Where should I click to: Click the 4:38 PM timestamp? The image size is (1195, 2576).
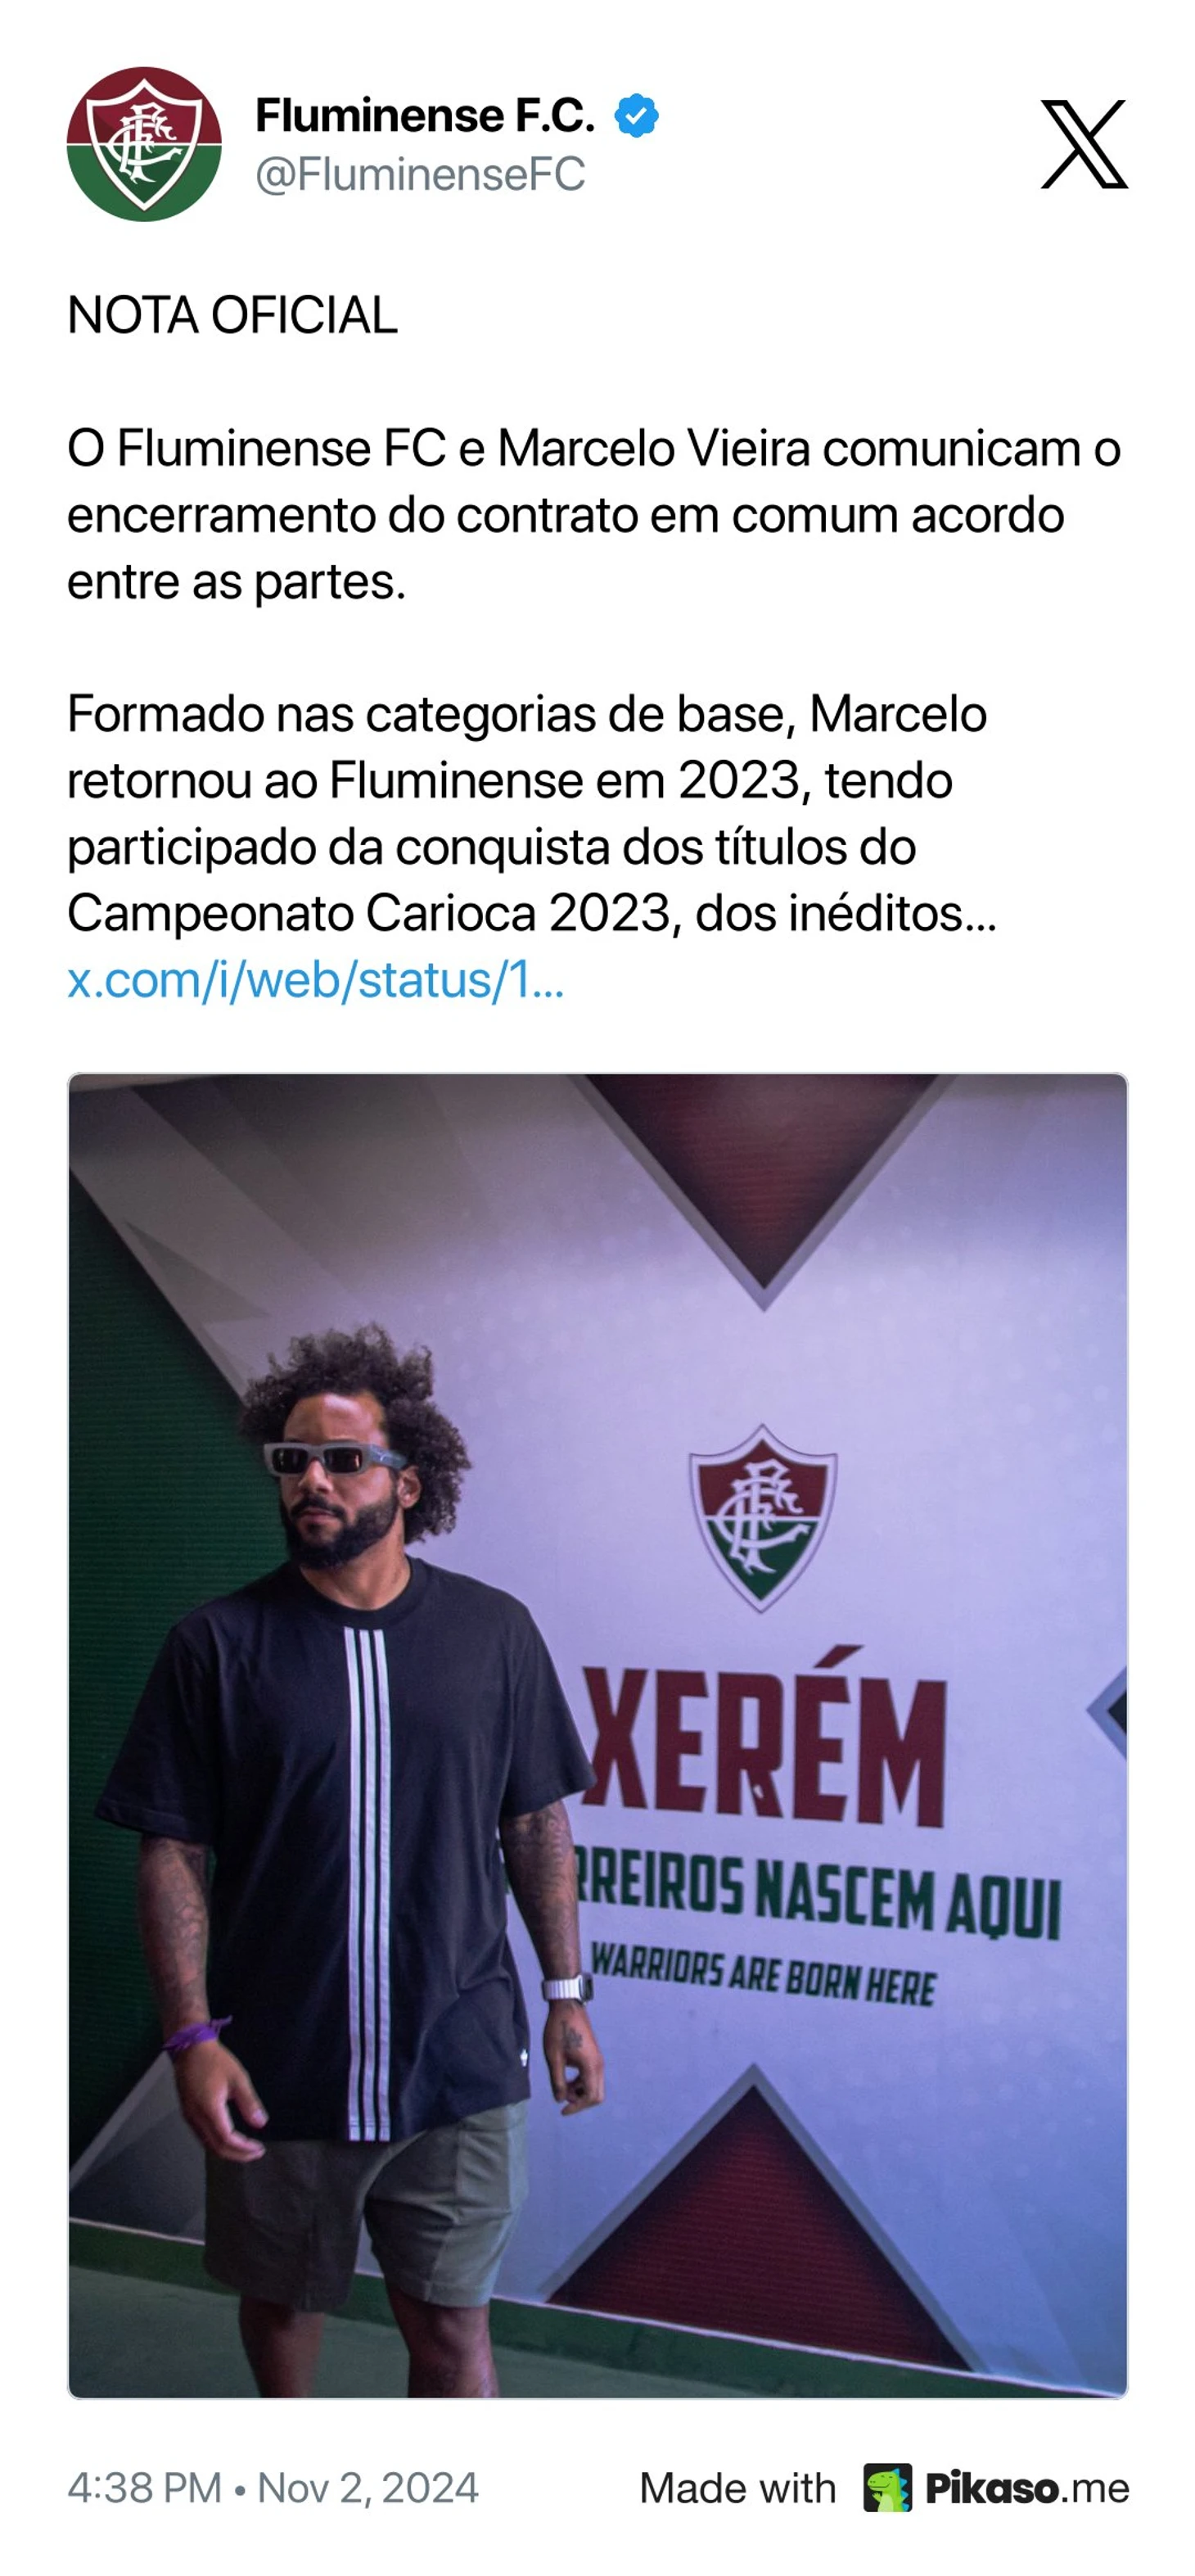pyautogui.click(x=144, y=2488)
